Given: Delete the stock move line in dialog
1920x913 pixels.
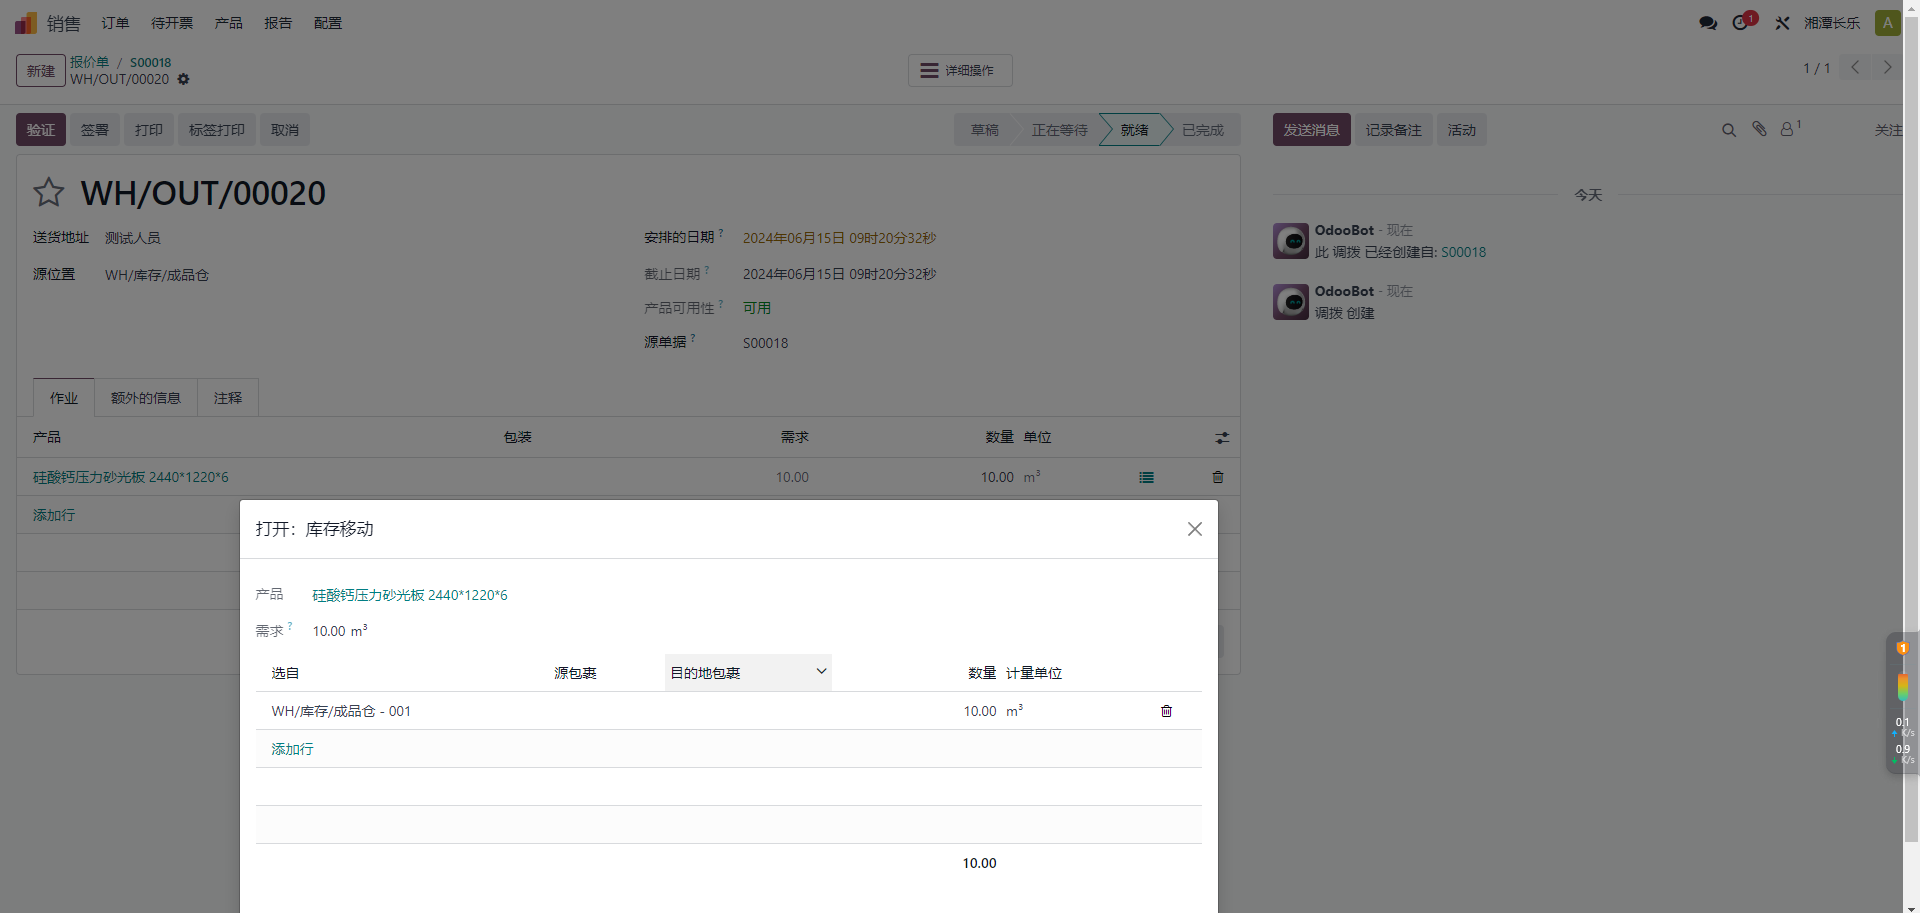Looking at the screenshot, I should click(1166, 711).
